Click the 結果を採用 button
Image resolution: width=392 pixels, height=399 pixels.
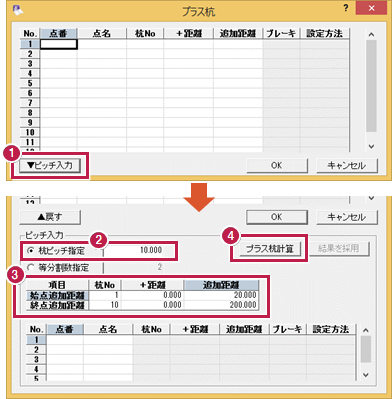(x=339, y=249)
